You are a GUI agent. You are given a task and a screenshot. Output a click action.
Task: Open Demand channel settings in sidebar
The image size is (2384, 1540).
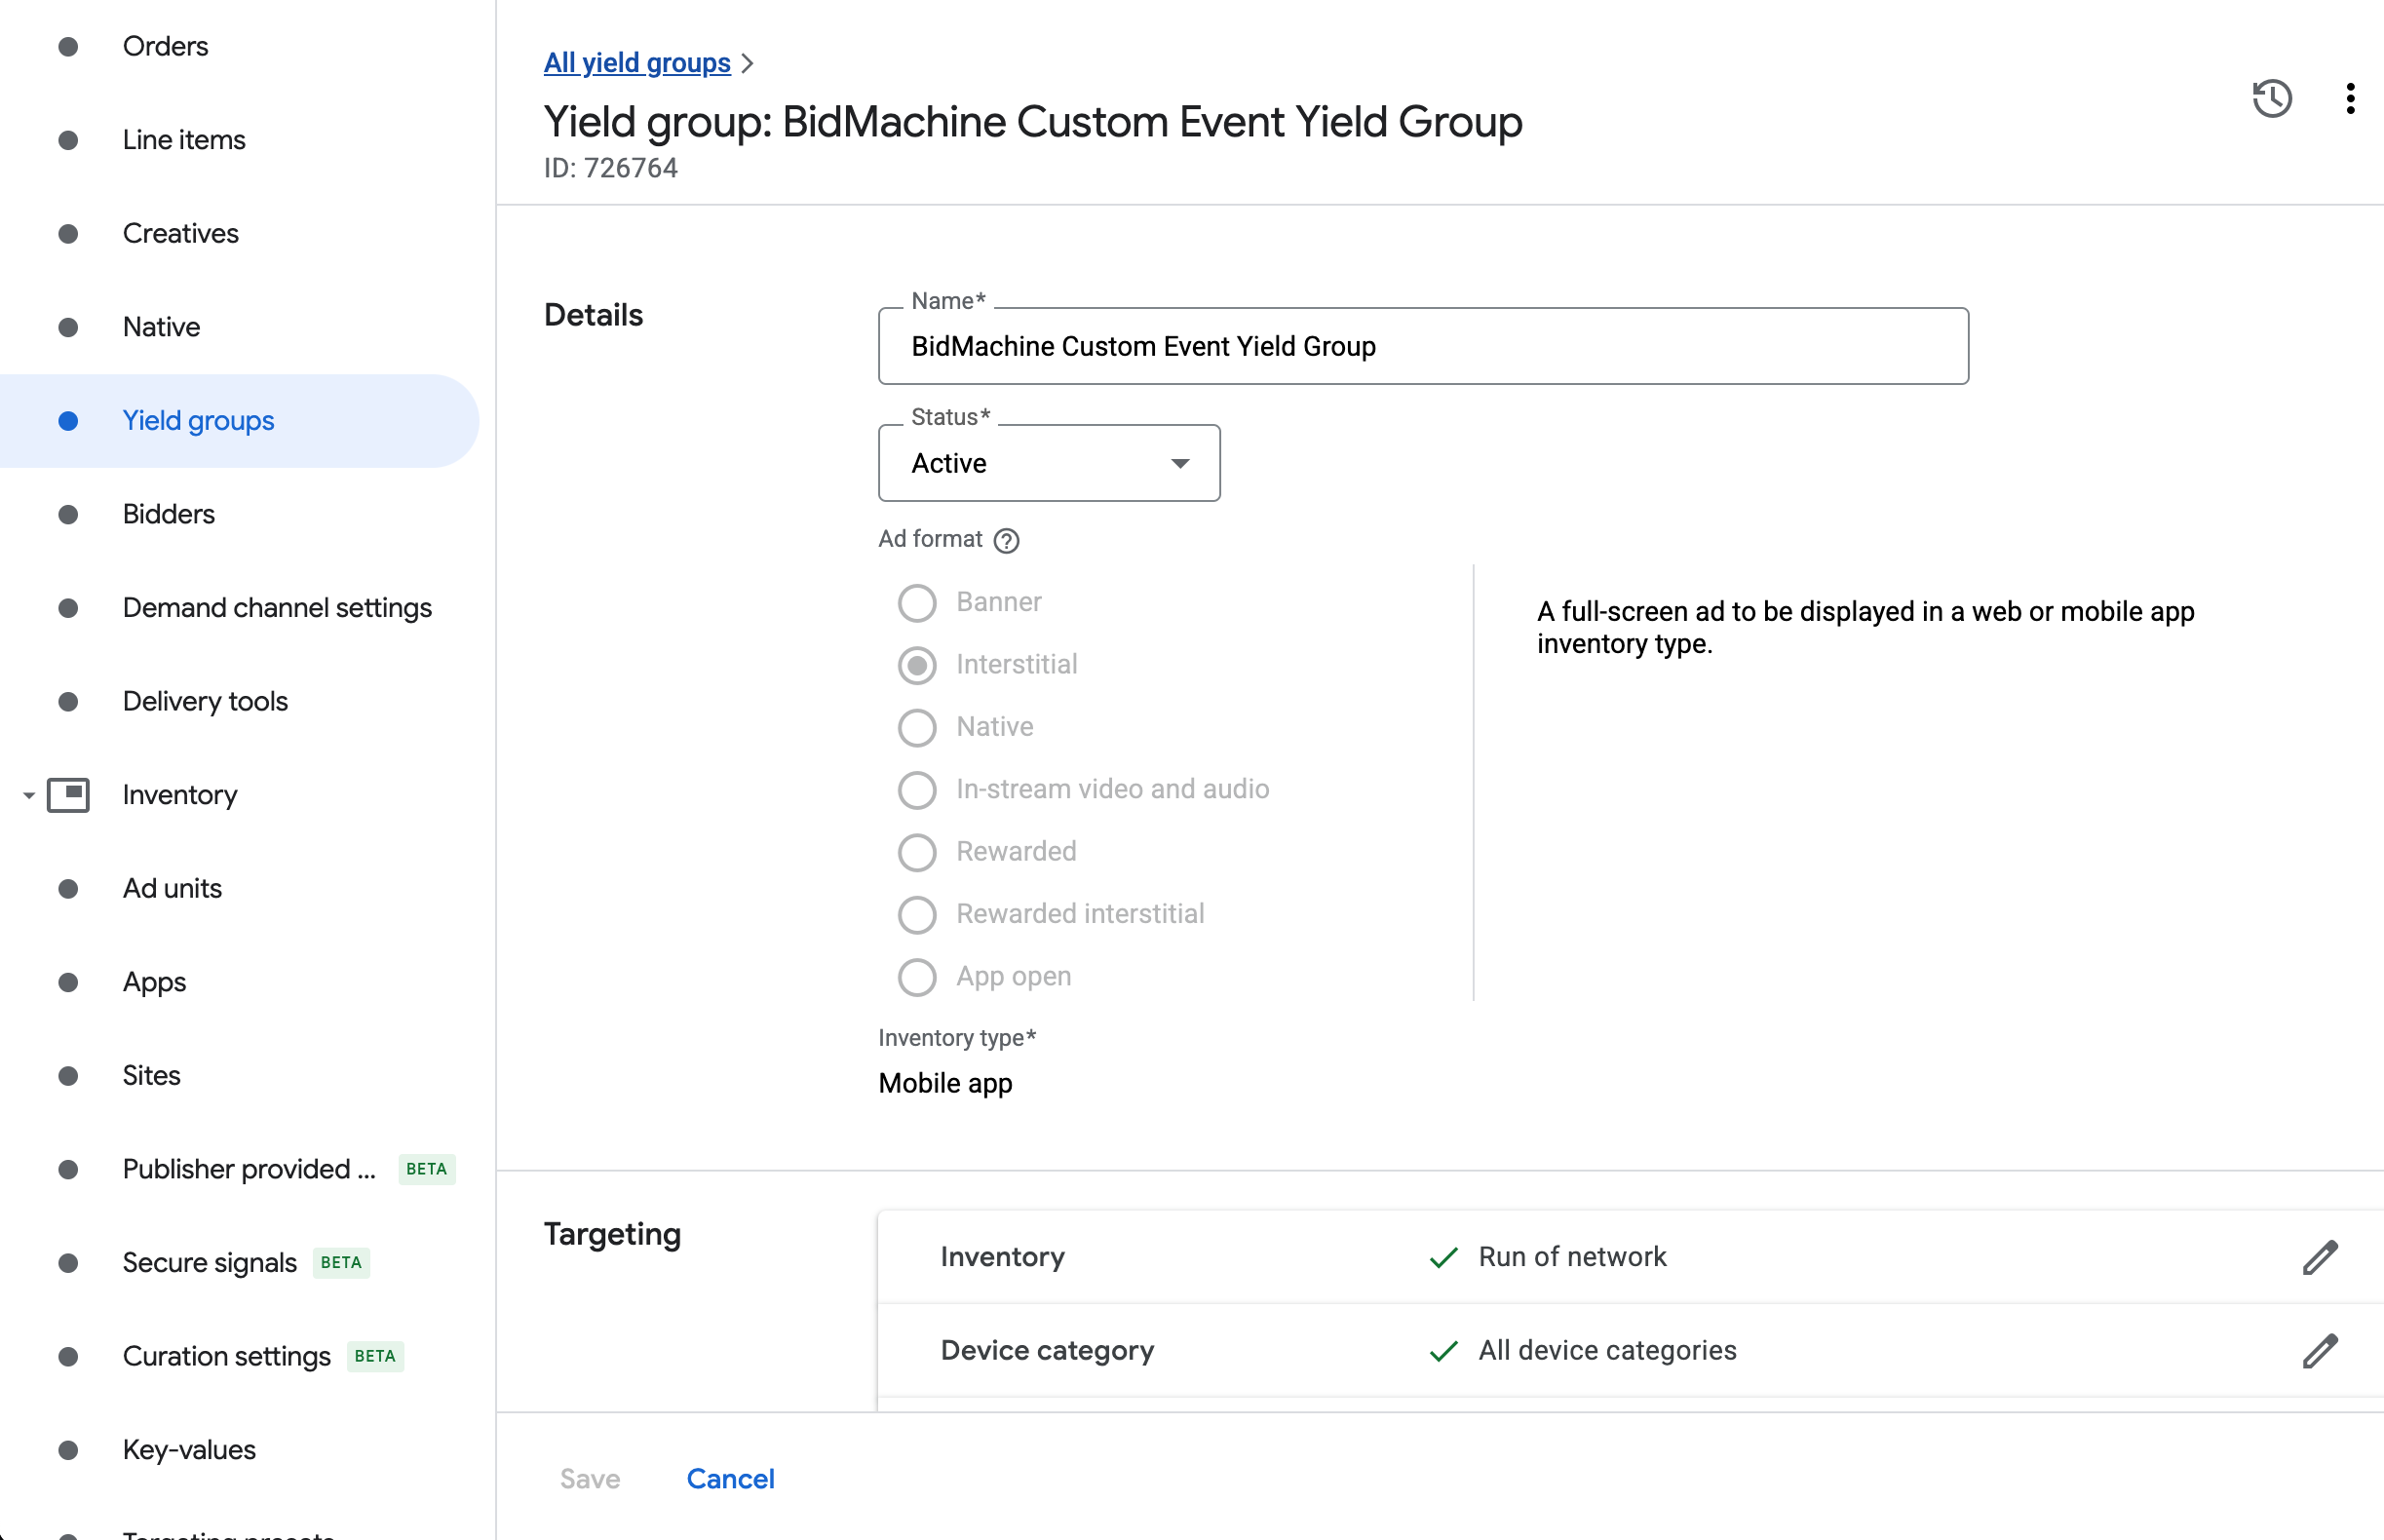277,608
